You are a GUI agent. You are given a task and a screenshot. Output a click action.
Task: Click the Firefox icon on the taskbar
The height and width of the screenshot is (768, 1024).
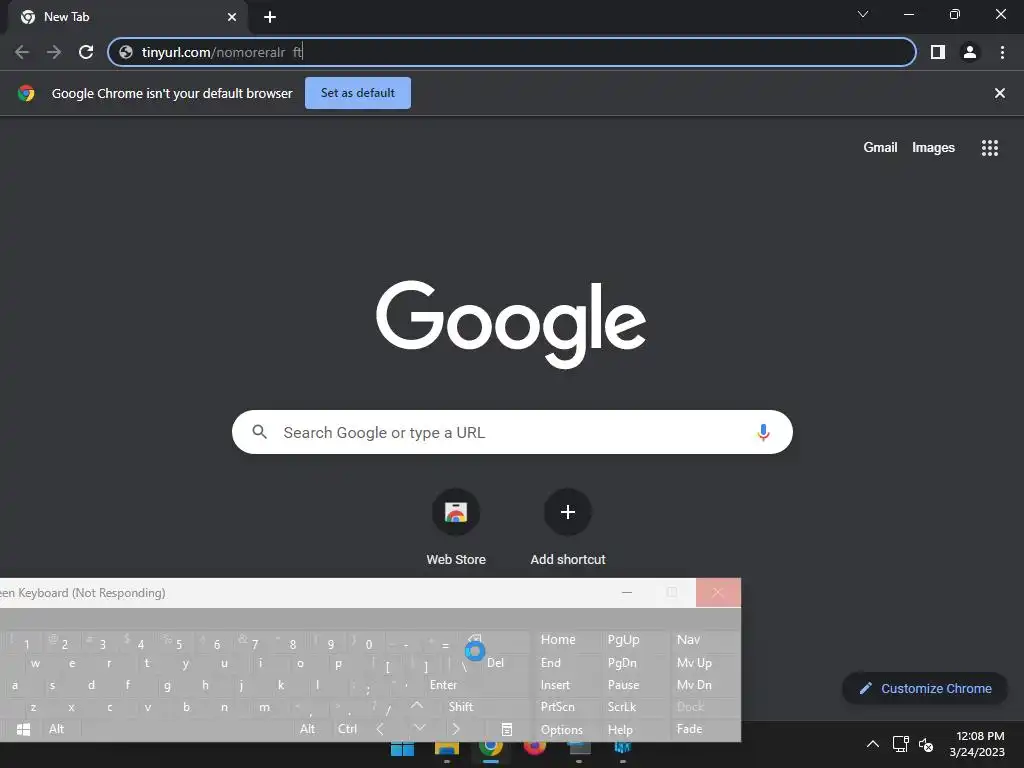[534, 750]
